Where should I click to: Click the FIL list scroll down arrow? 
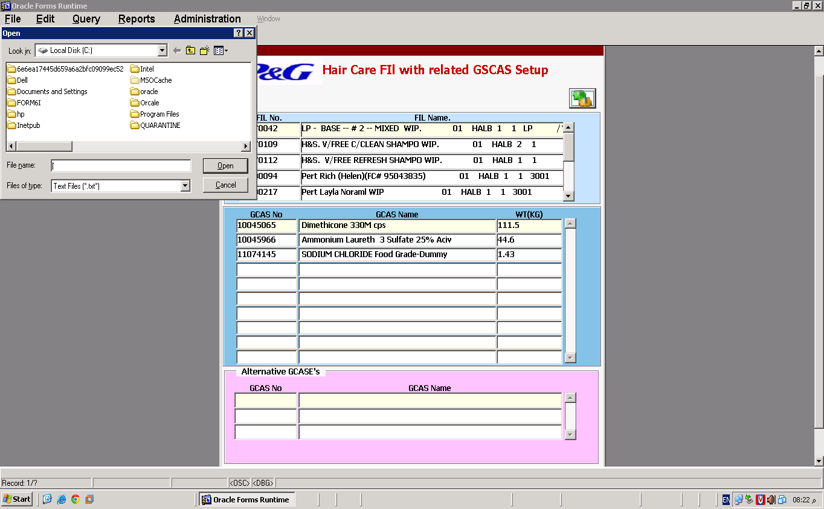pyautogui.click(x=568, y=196)
